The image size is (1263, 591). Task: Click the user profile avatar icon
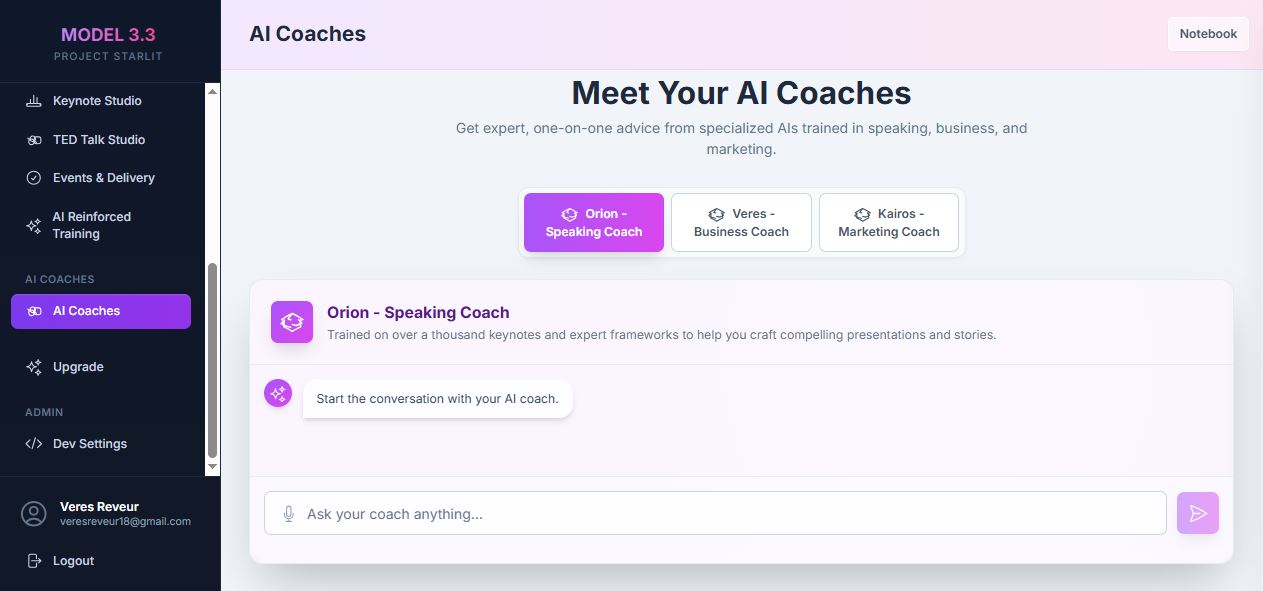pos(34,514)
